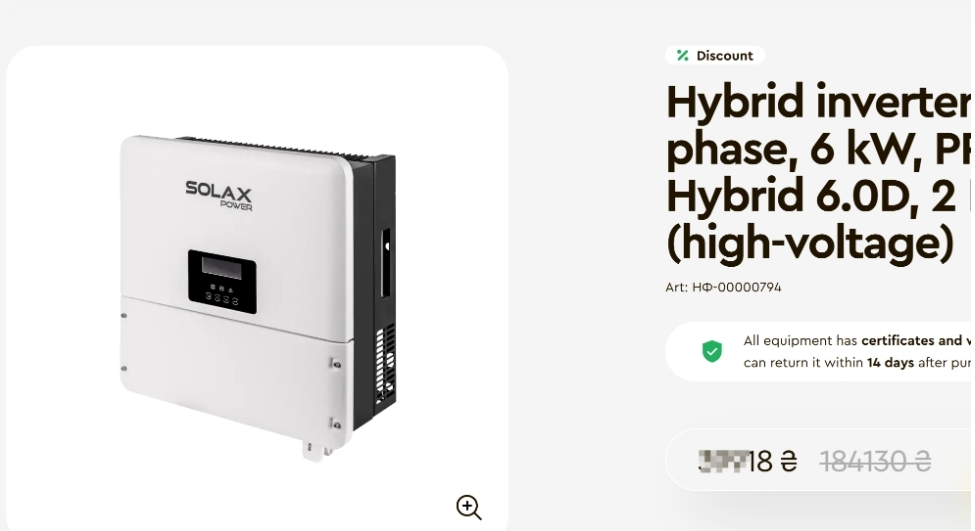Image resolution: width=975 pixels, height=531 pixels.
Task: Click the SOLAX Power logo on the inverter
Action: (219, 195)
